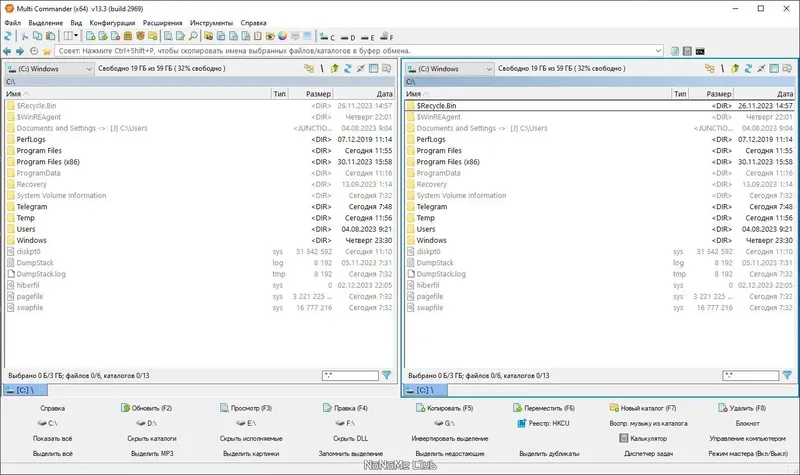Open the Выделение menu

tap(45, 23)
